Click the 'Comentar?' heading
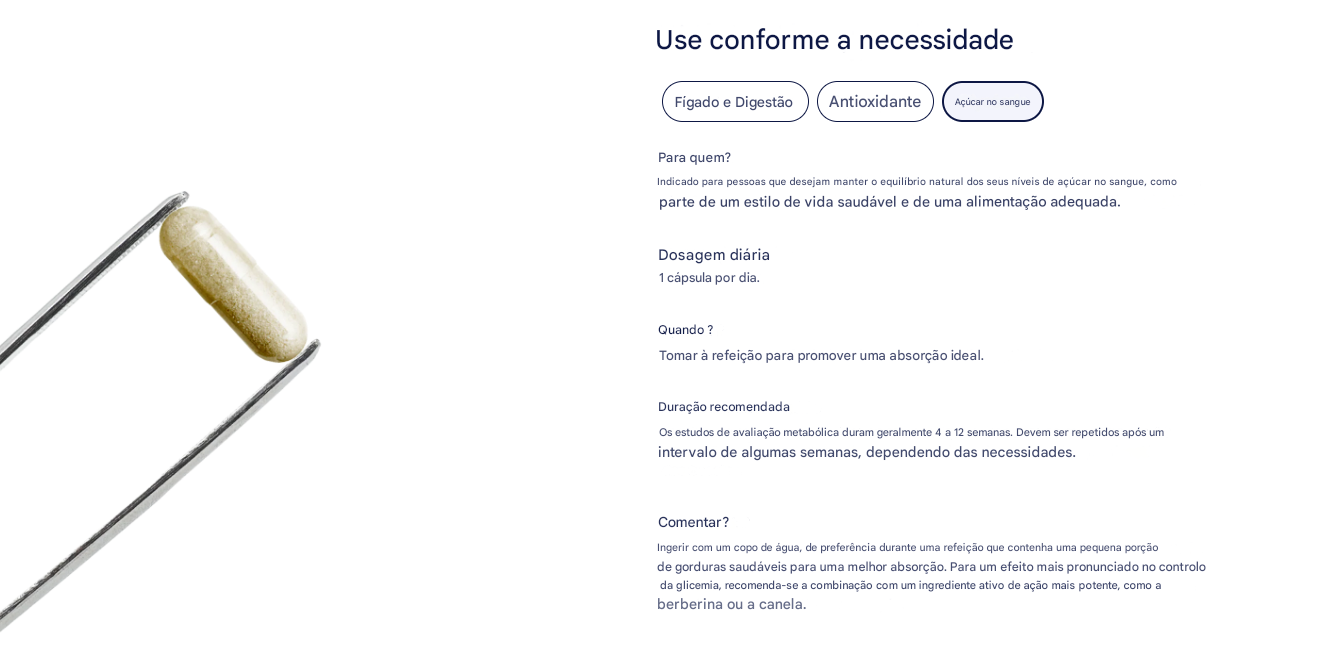 point(693,522)
